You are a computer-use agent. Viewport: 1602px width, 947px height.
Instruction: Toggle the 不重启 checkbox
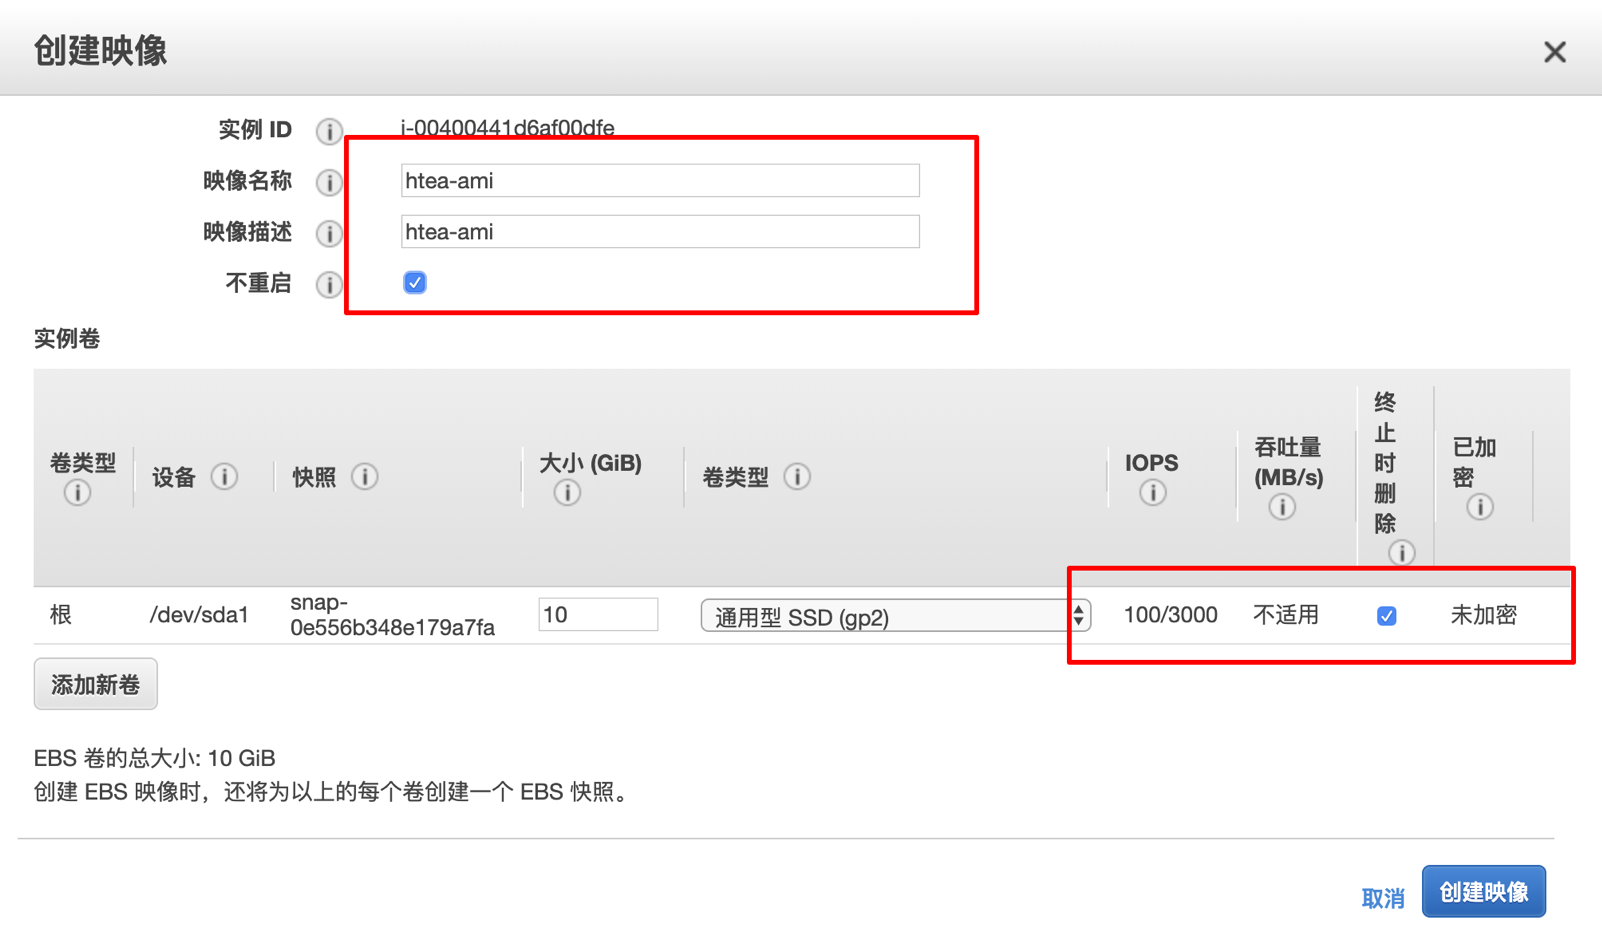click(415, 283)
